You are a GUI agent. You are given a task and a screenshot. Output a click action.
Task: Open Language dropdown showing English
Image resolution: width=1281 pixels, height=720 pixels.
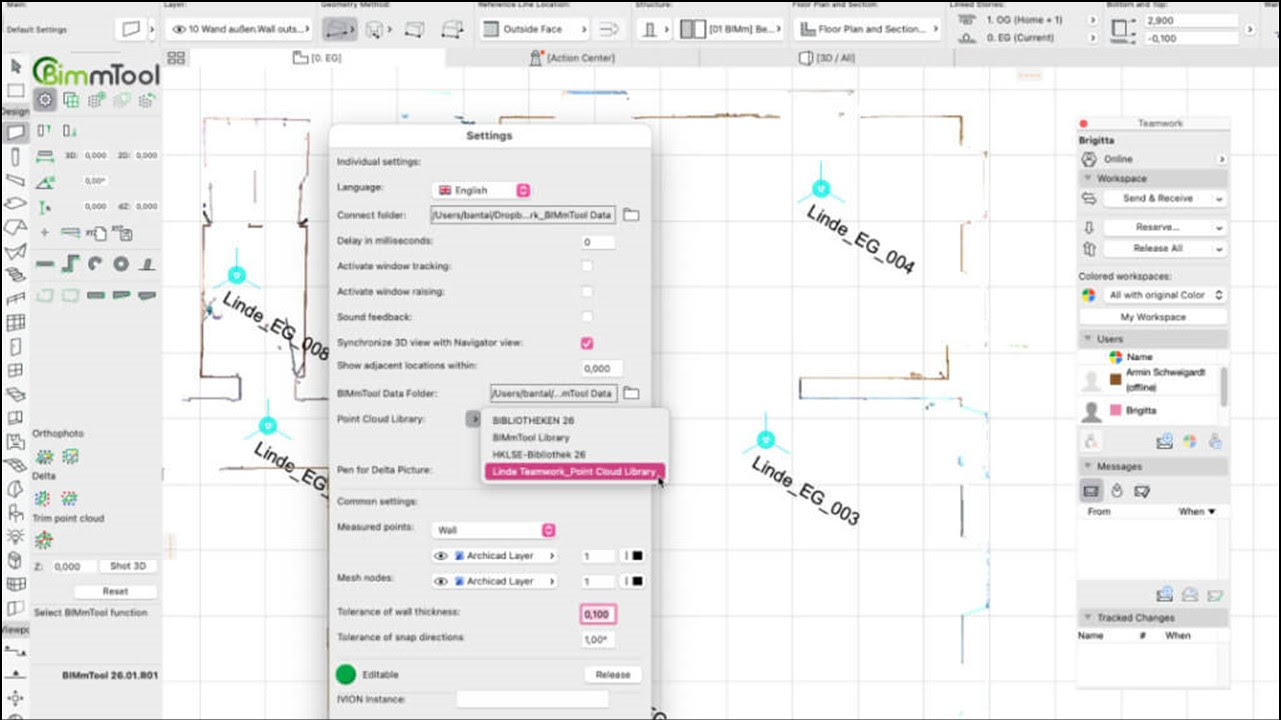pyautogui.click(x=481, y=190)
